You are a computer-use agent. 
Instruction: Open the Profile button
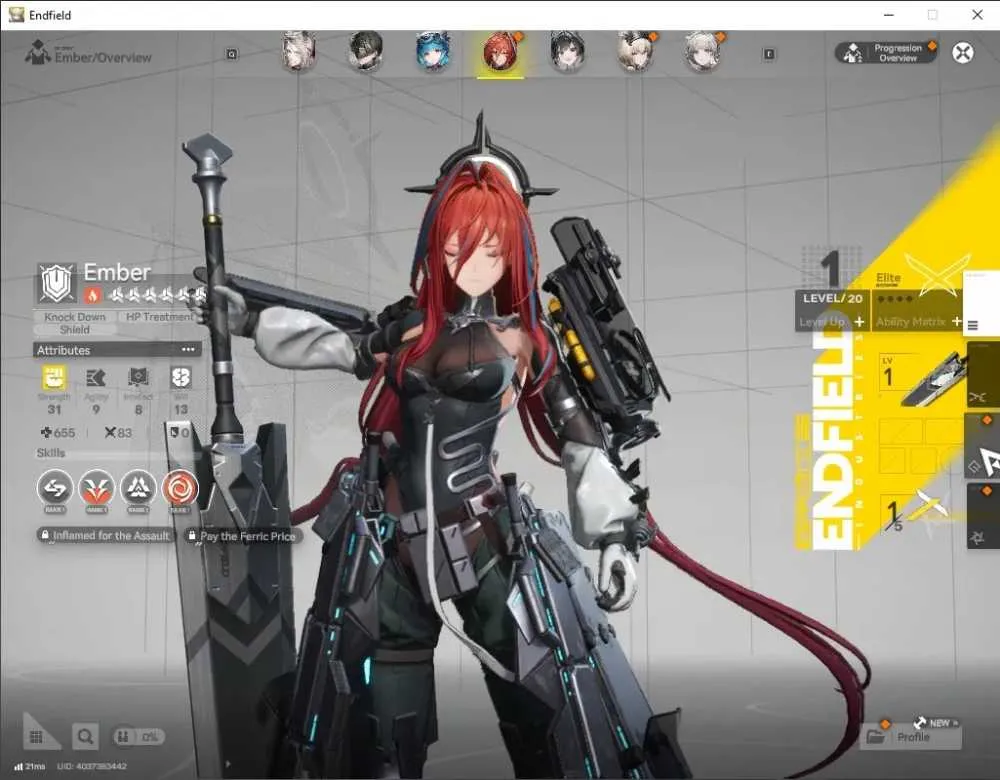[x=911, y=737]
